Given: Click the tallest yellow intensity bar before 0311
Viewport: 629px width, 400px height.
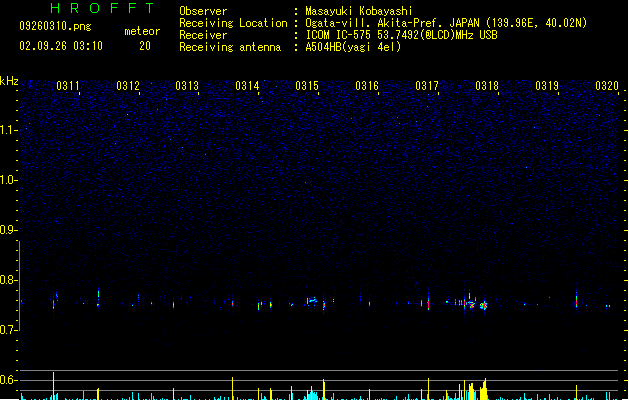Looking at the screenshot, I should [53, 386].
